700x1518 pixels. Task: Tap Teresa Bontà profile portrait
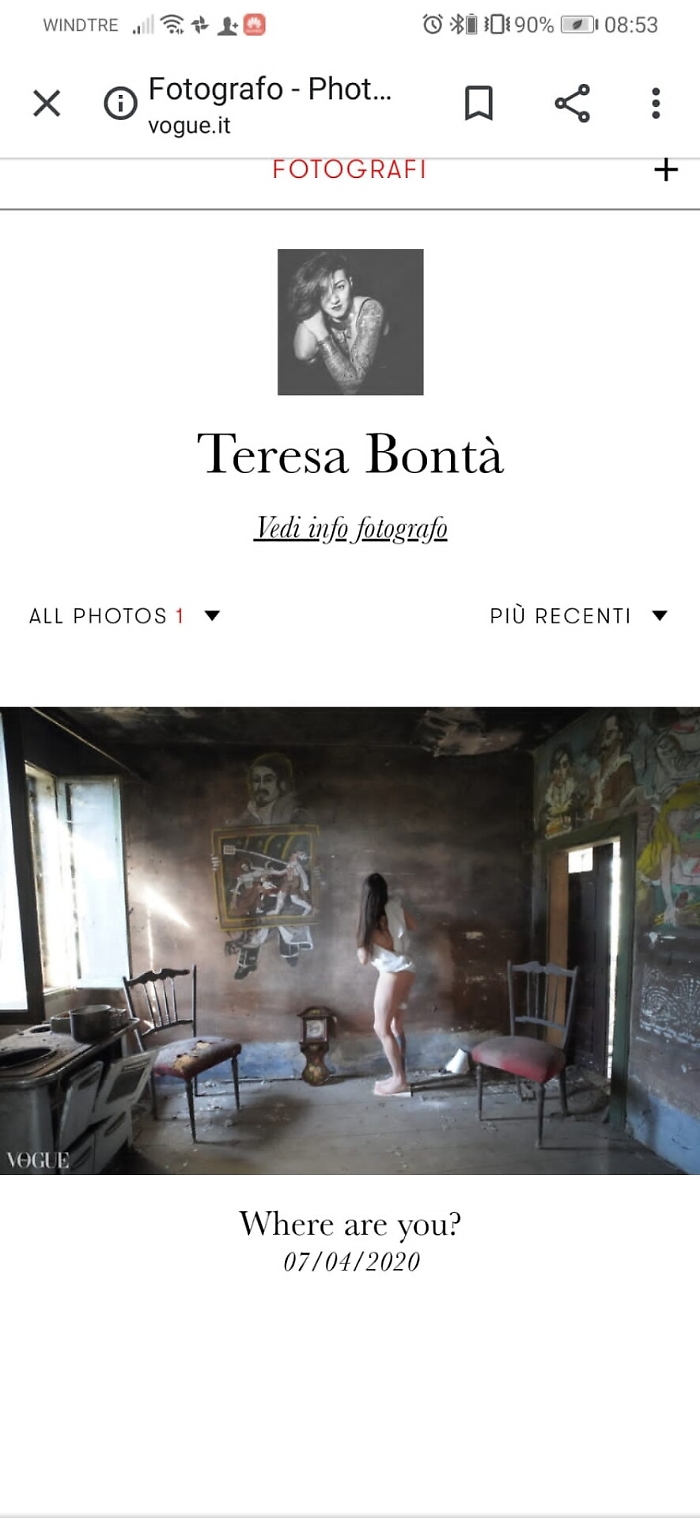(350, 322)
